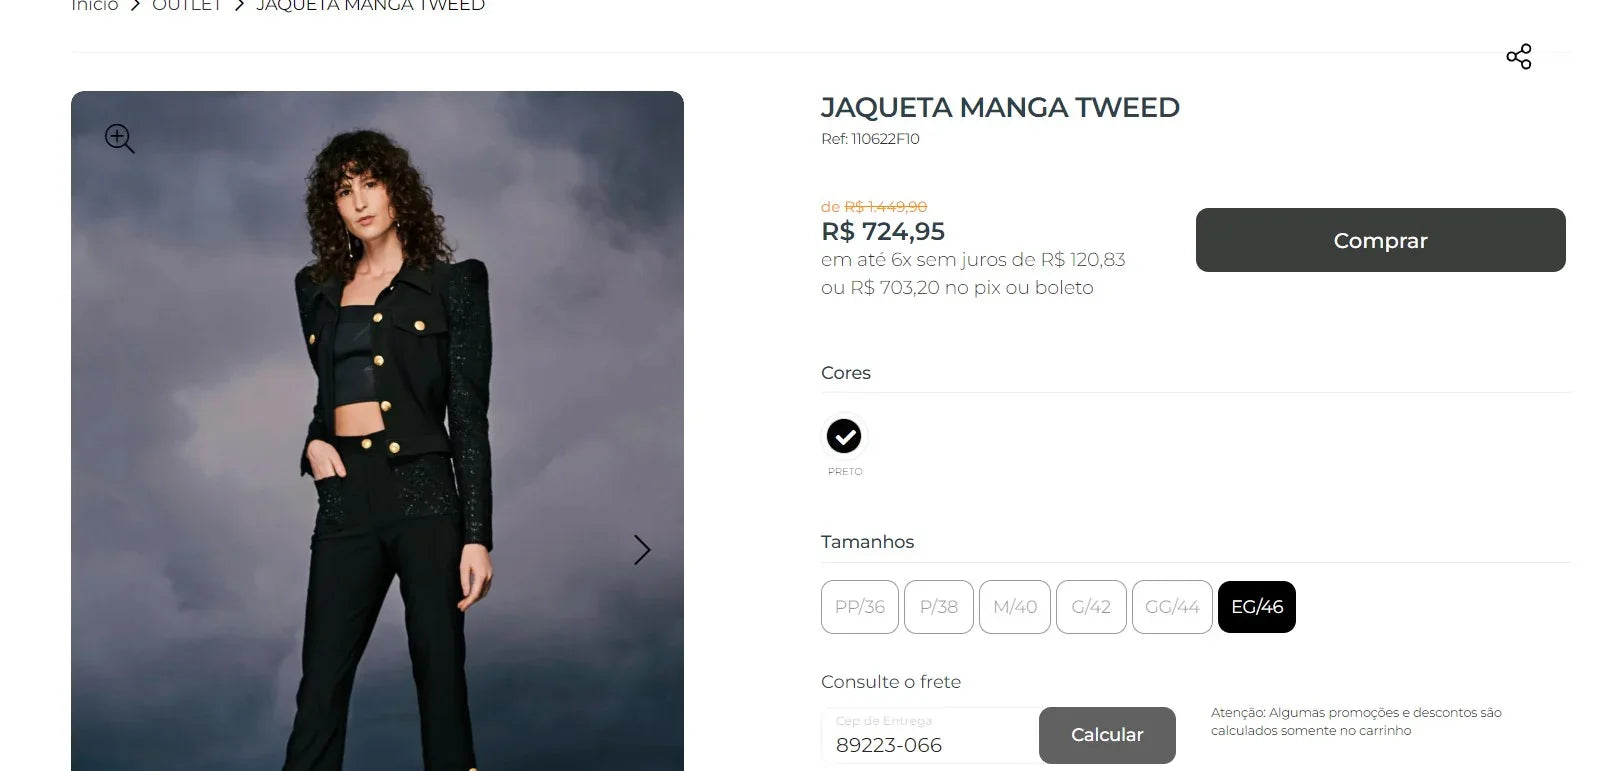The image size is (1597, 771).
Task: Go to Início in the breadcrumb
Action: tap(95, 6)
